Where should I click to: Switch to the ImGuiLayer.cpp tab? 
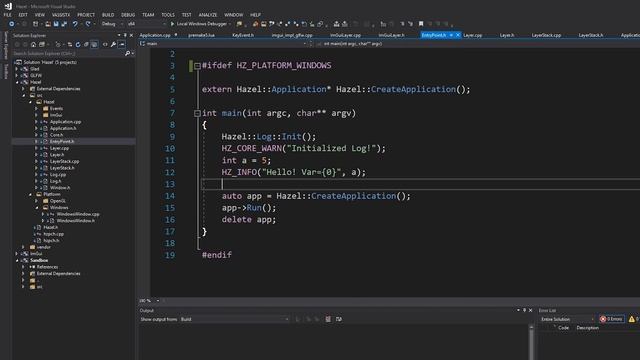[345, 35]
